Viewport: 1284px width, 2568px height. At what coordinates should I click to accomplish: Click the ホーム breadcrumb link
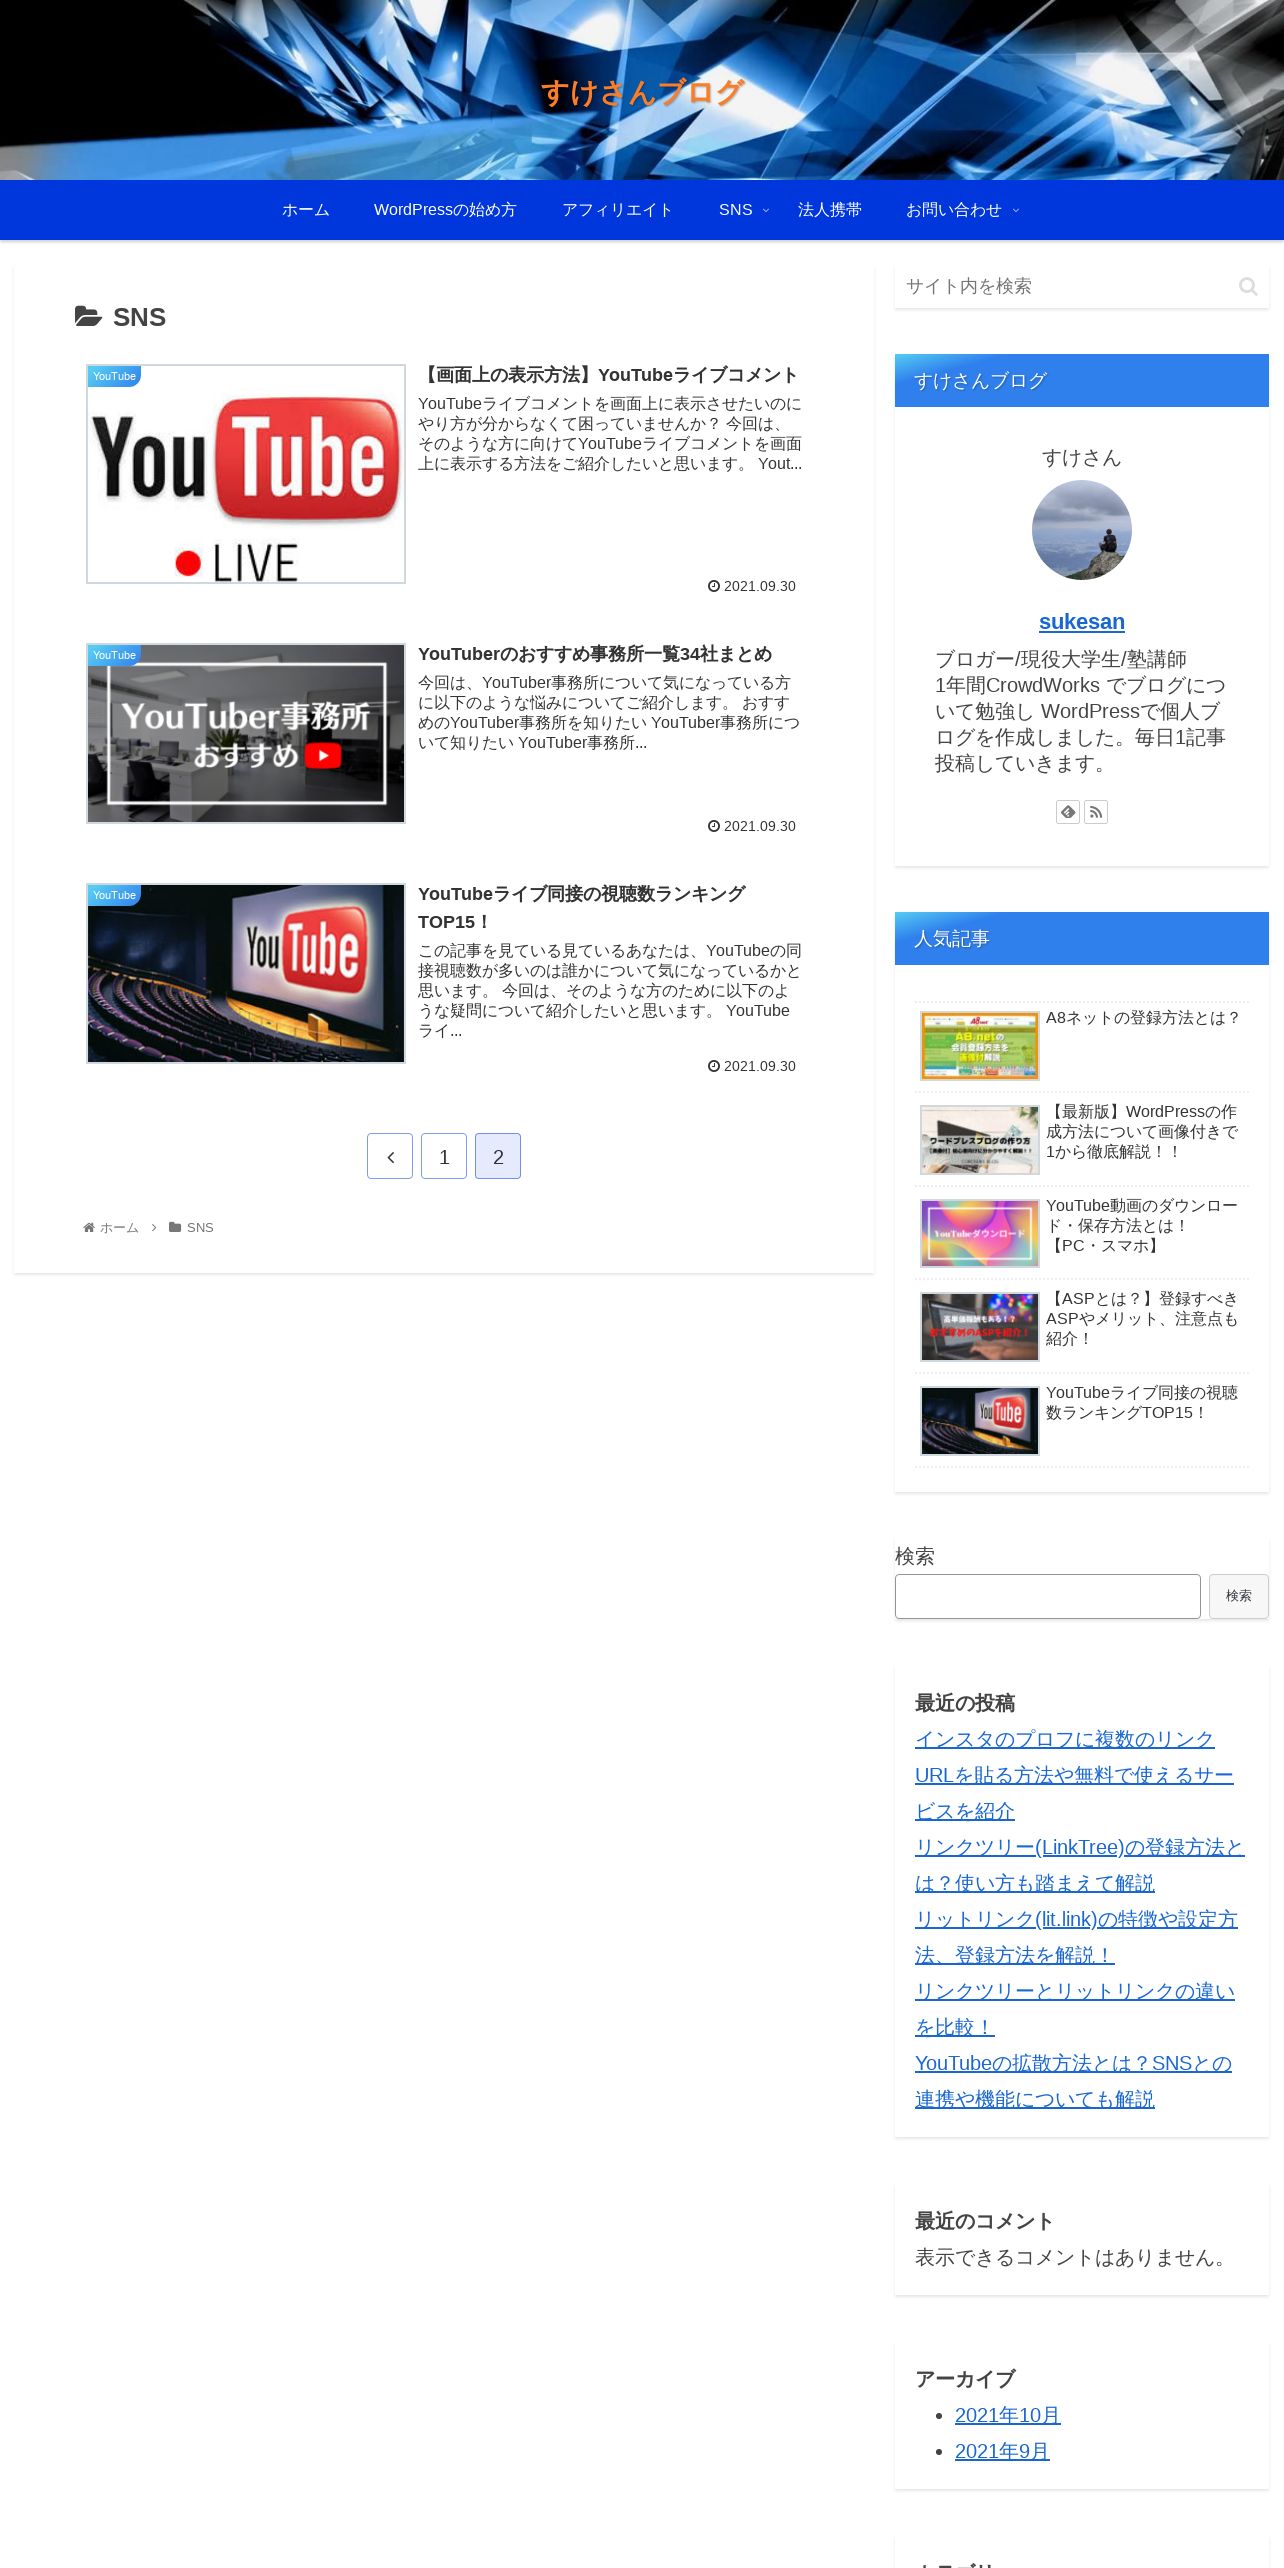click(x=119, y=1227)
